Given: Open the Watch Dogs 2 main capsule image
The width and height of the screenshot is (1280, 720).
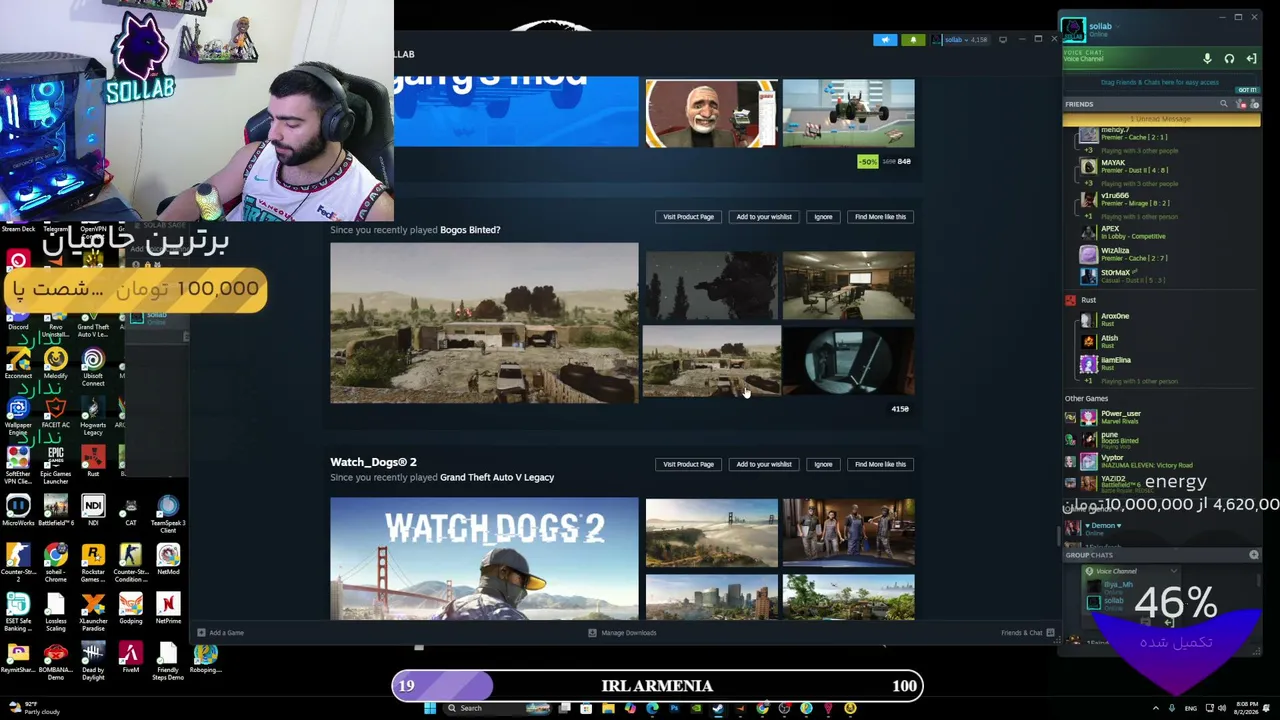Looking at the screenshot, I should (x=484, y=558).
